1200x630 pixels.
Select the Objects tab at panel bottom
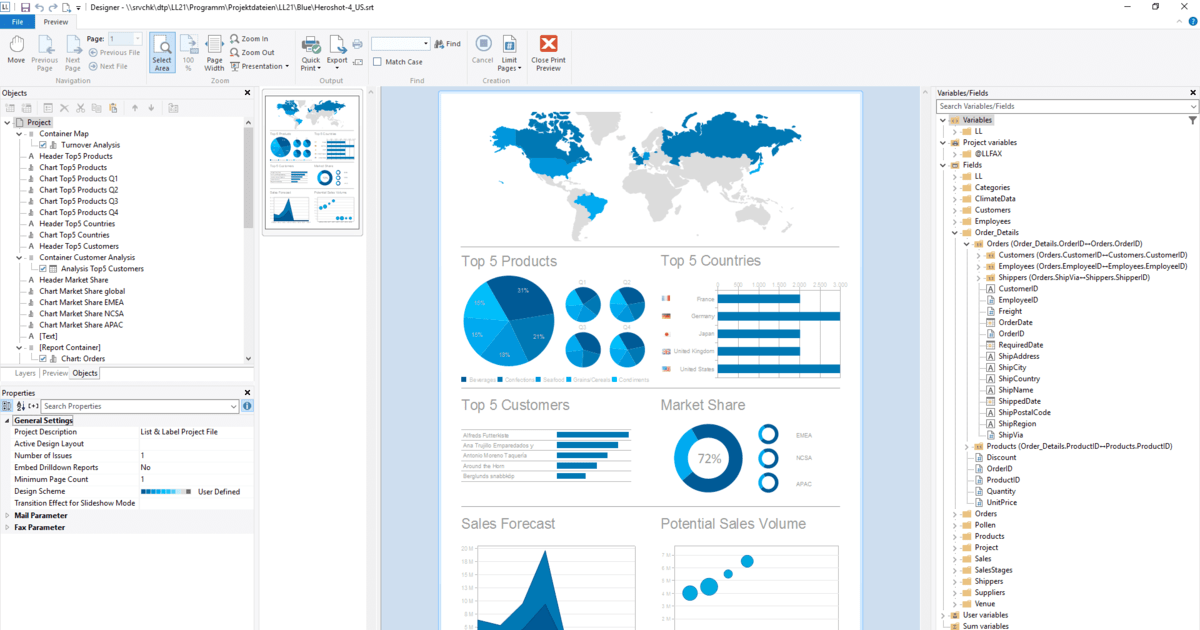tap(85, 373)
